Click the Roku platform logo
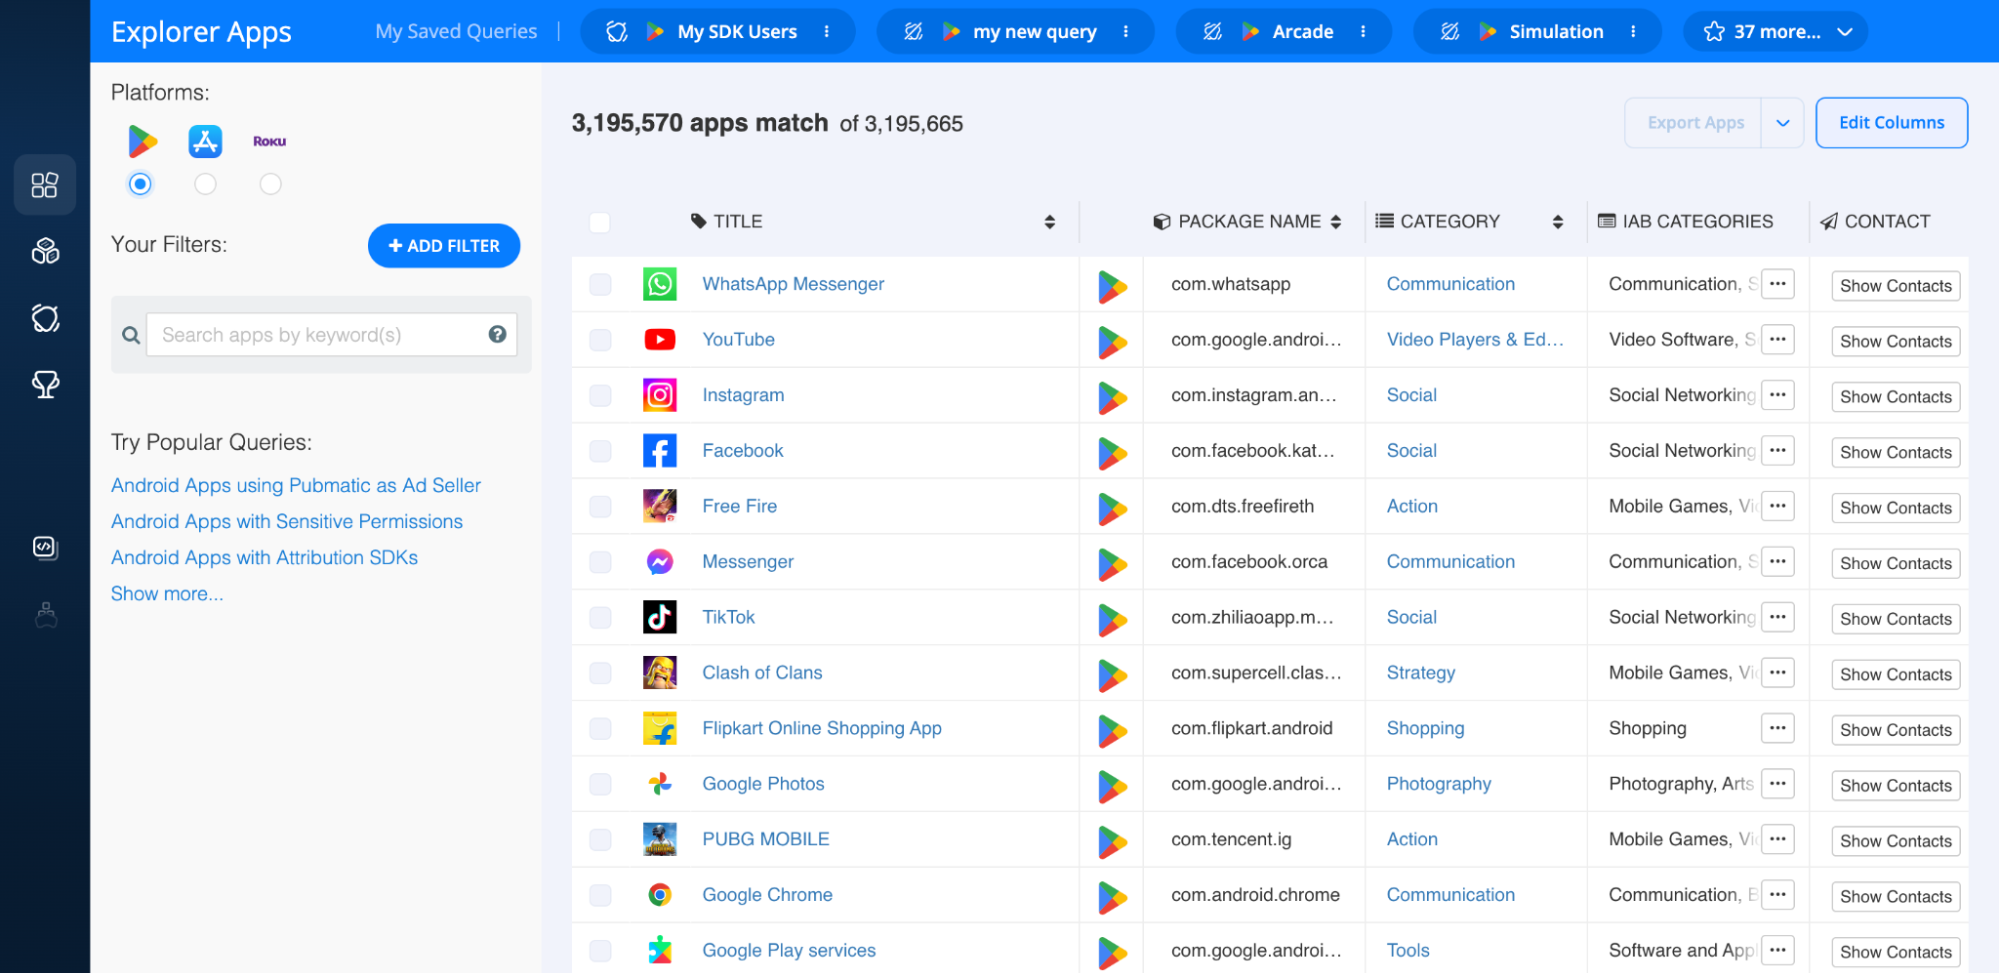The height and width of the screenshot is (974, 1999). [x=270, y=141]
